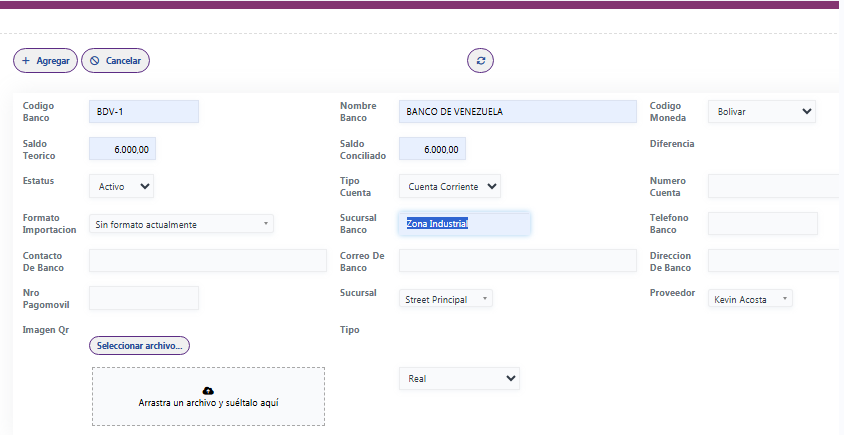Image resolution: width=844 pixels, height=435 pixels.
Task: Focus the Nombre Banco text field
Action: (517, 112)
